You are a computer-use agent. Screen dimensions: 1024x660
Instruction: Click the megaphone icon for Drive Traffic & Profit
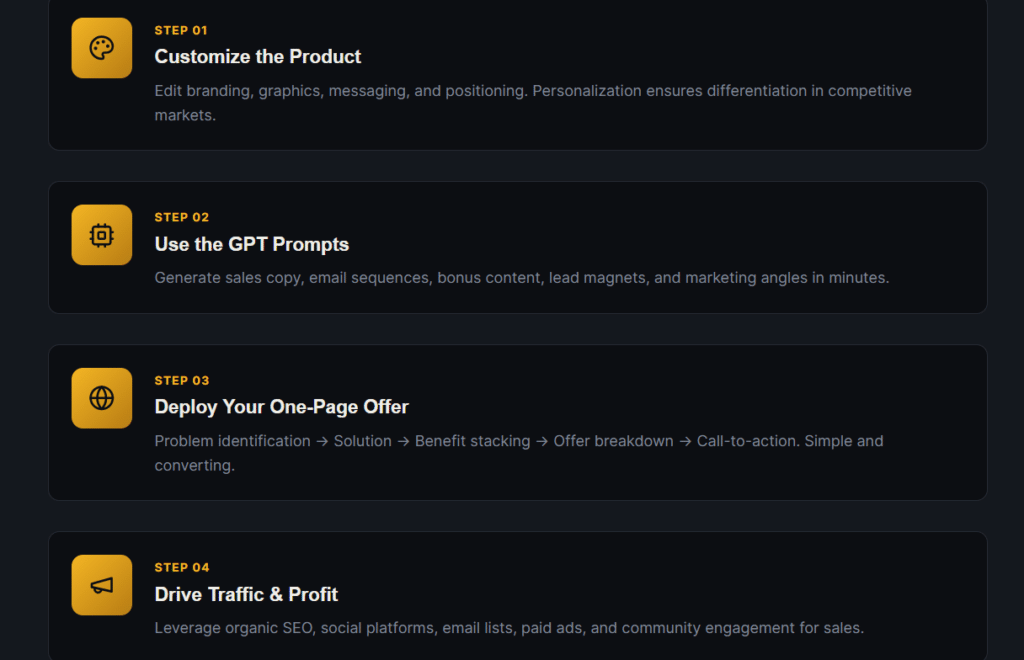(x=102, y=585)
